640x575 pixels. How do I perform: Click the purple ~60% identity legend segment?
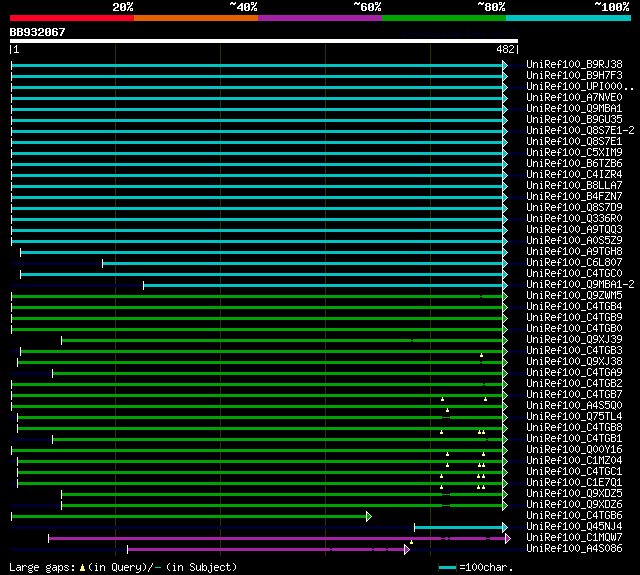pos(320,18)
